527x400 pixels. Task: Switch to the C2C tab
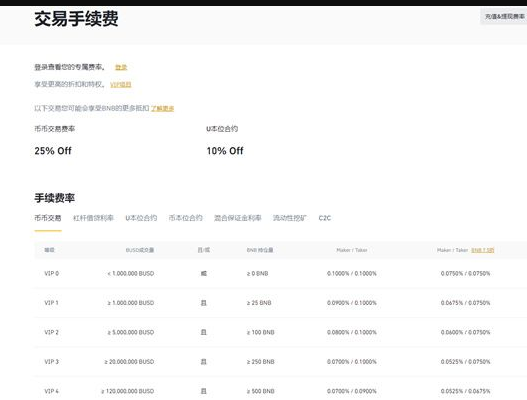[325, 218]
